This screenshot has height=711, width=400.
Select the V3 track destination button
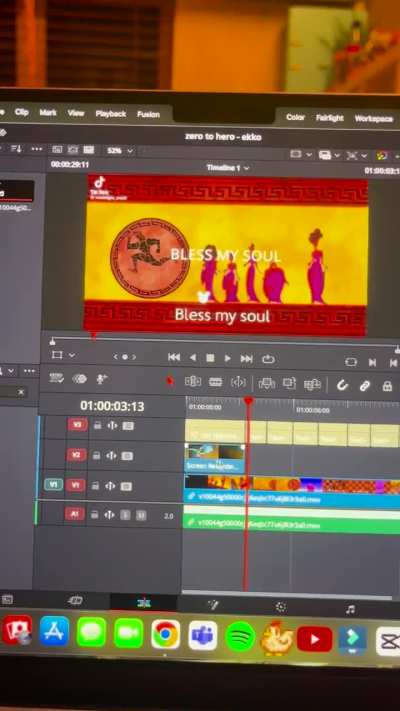pyautogui.click(x=77, y=424)
